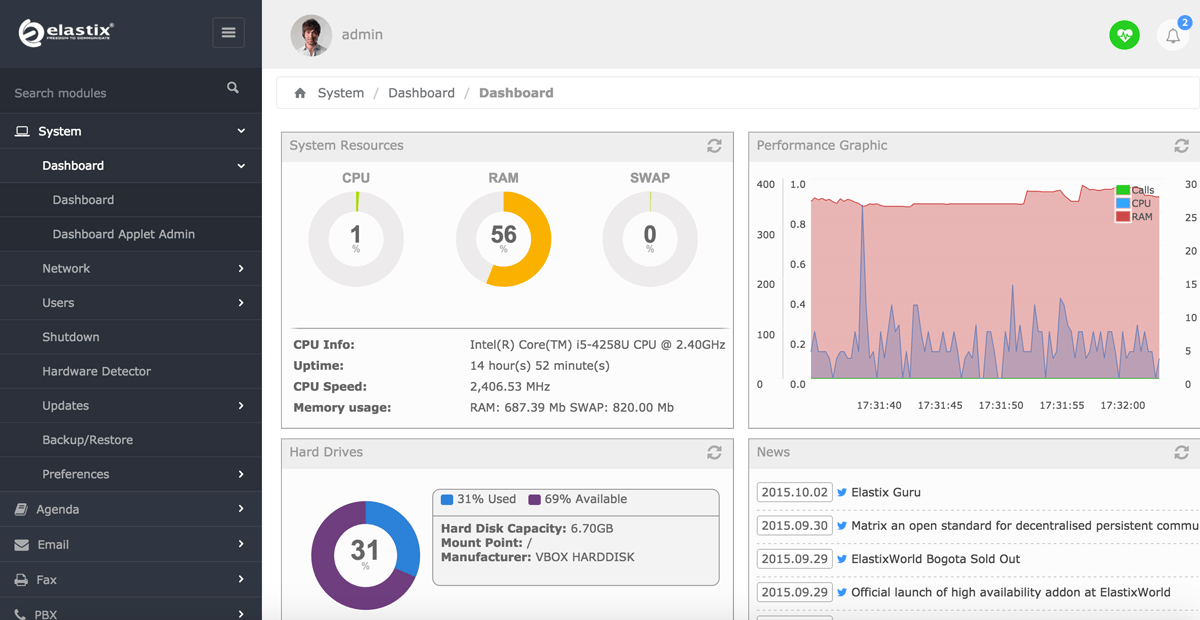Click the home icon in breadcrumb
Image resolution: width=1200 pixels, height=620 pixels.
point(300,93)
